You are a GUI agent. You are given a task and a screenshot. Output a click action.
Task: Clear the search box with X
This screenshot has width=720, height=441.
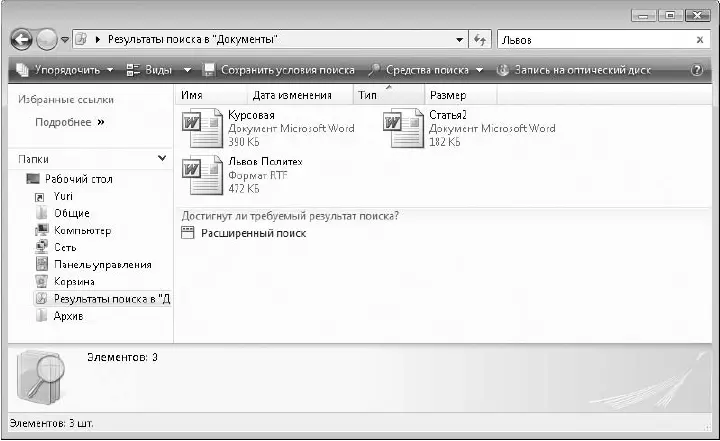point(699,39)
